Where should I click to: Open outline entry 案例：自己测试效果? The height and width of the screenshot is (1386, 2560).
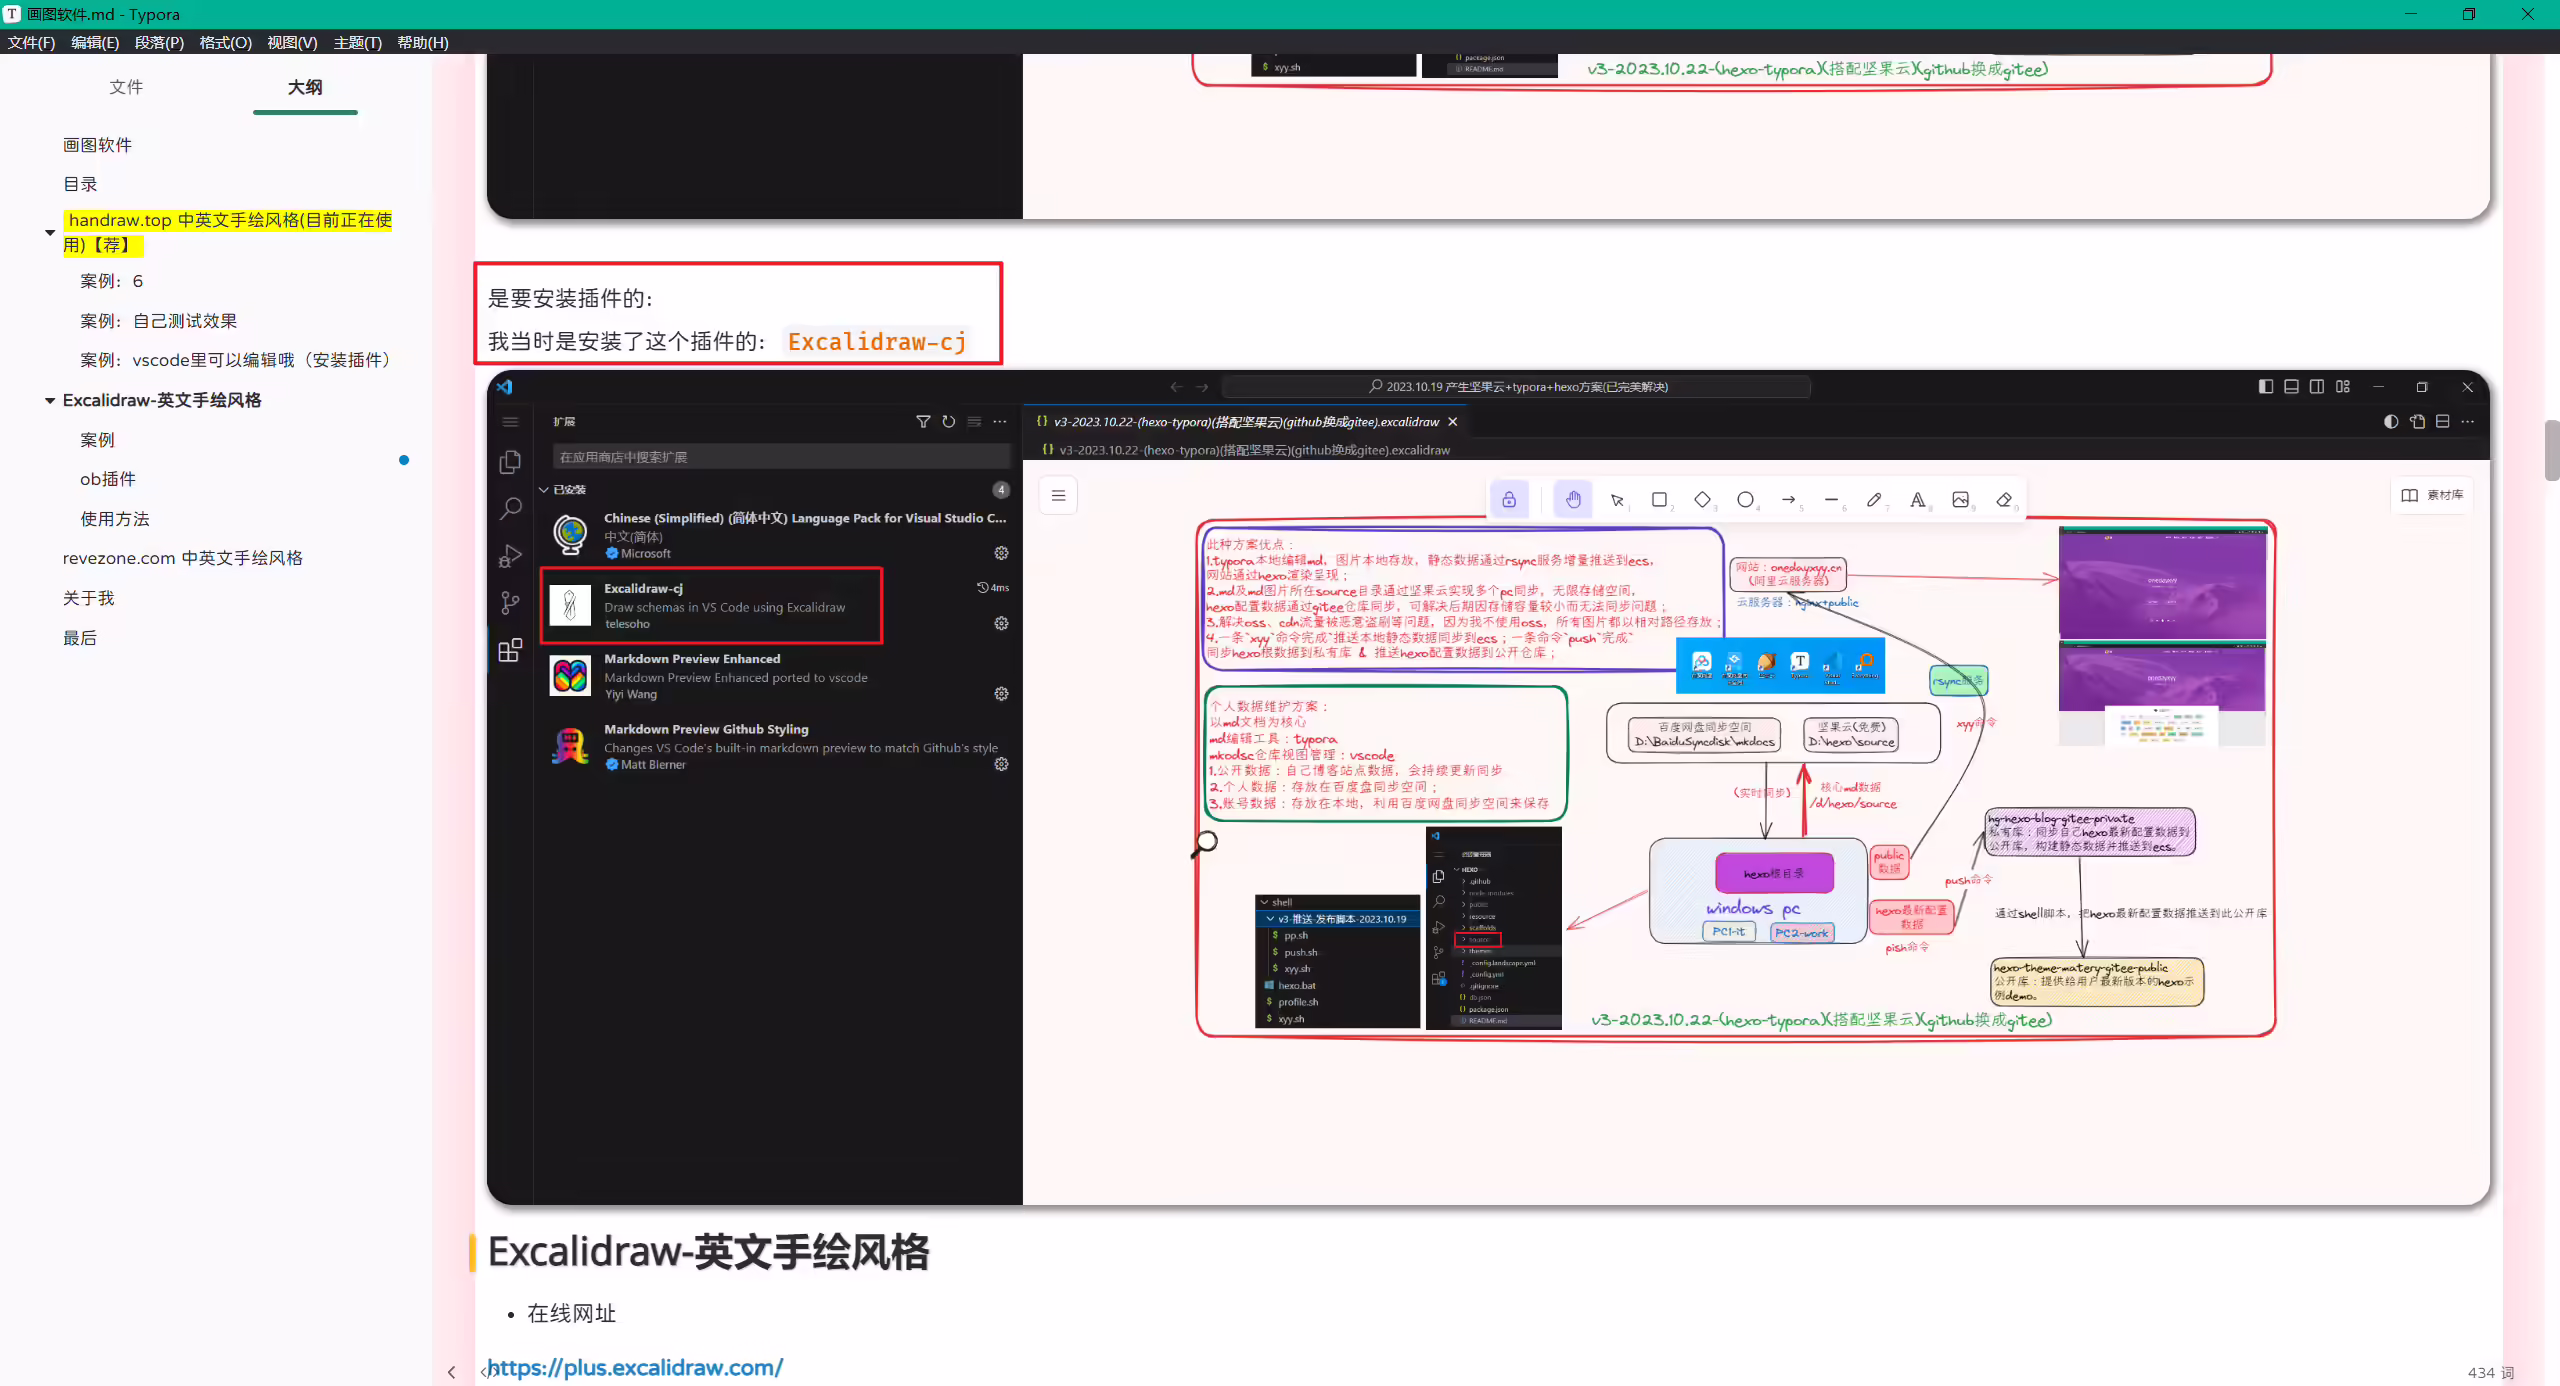tap(158, 321)
